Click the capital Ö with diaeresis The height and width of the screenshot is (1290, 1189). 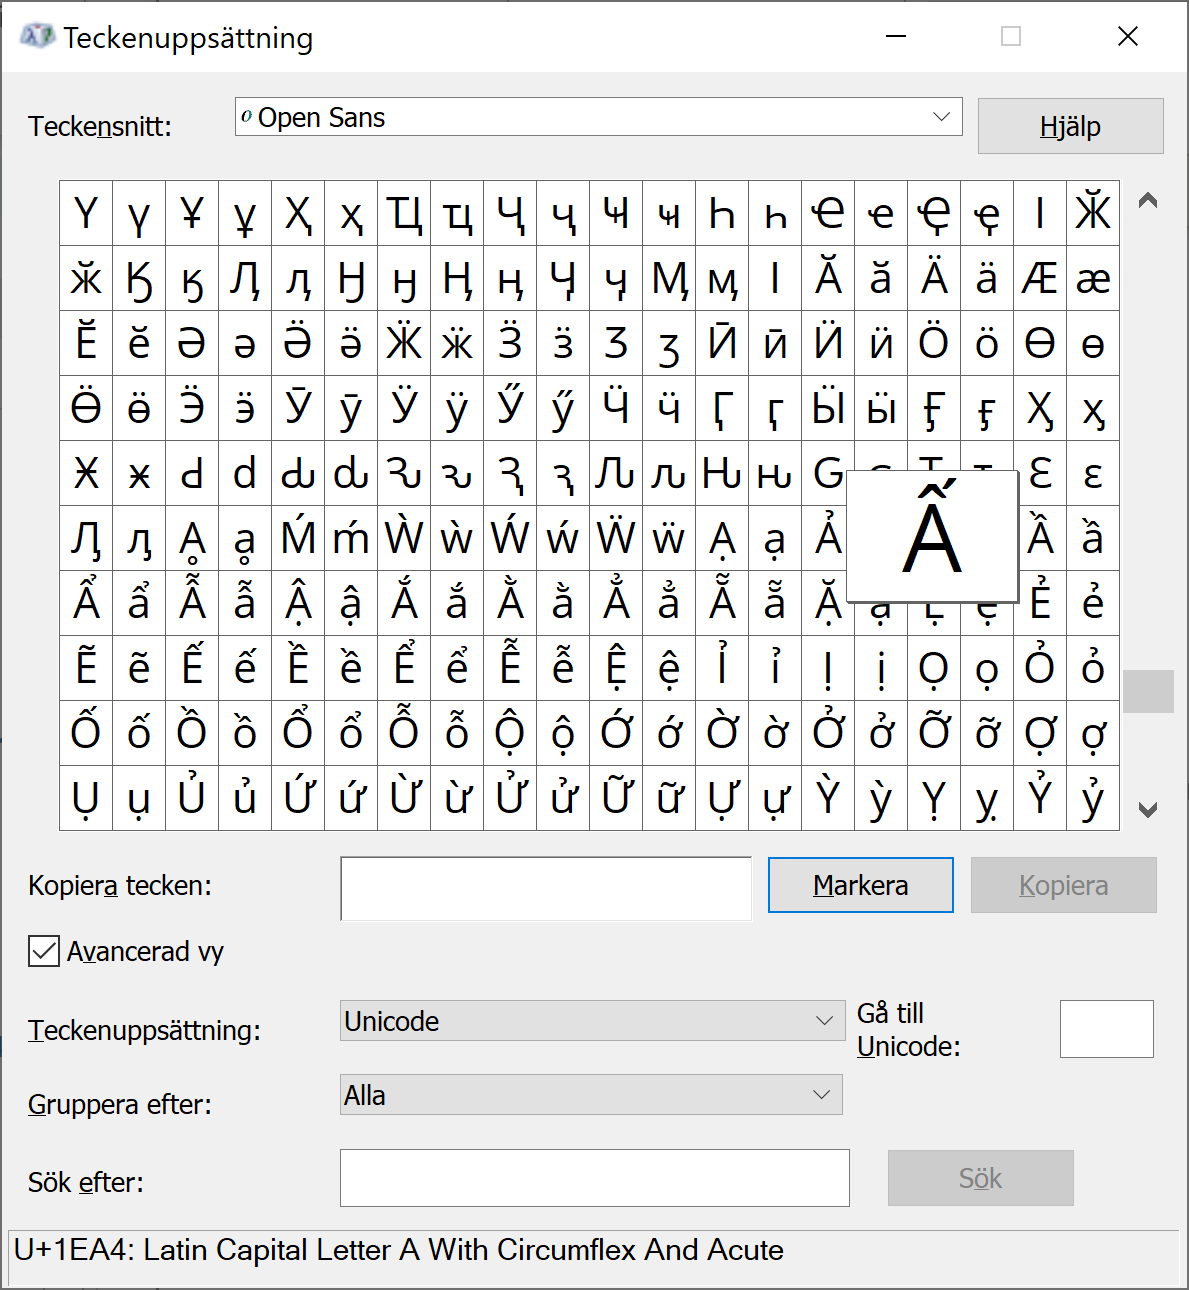(x=934, y=344)
